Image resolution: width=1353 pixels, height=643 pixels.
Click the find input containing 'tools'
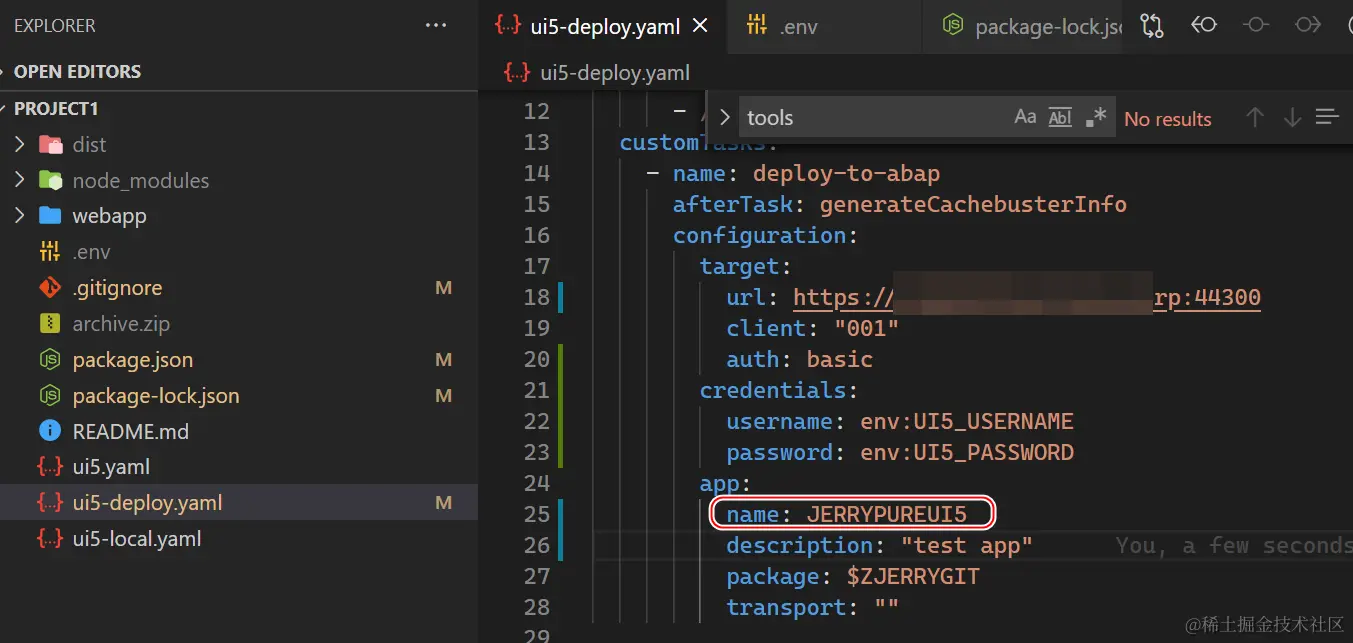[x=875, y=117]
